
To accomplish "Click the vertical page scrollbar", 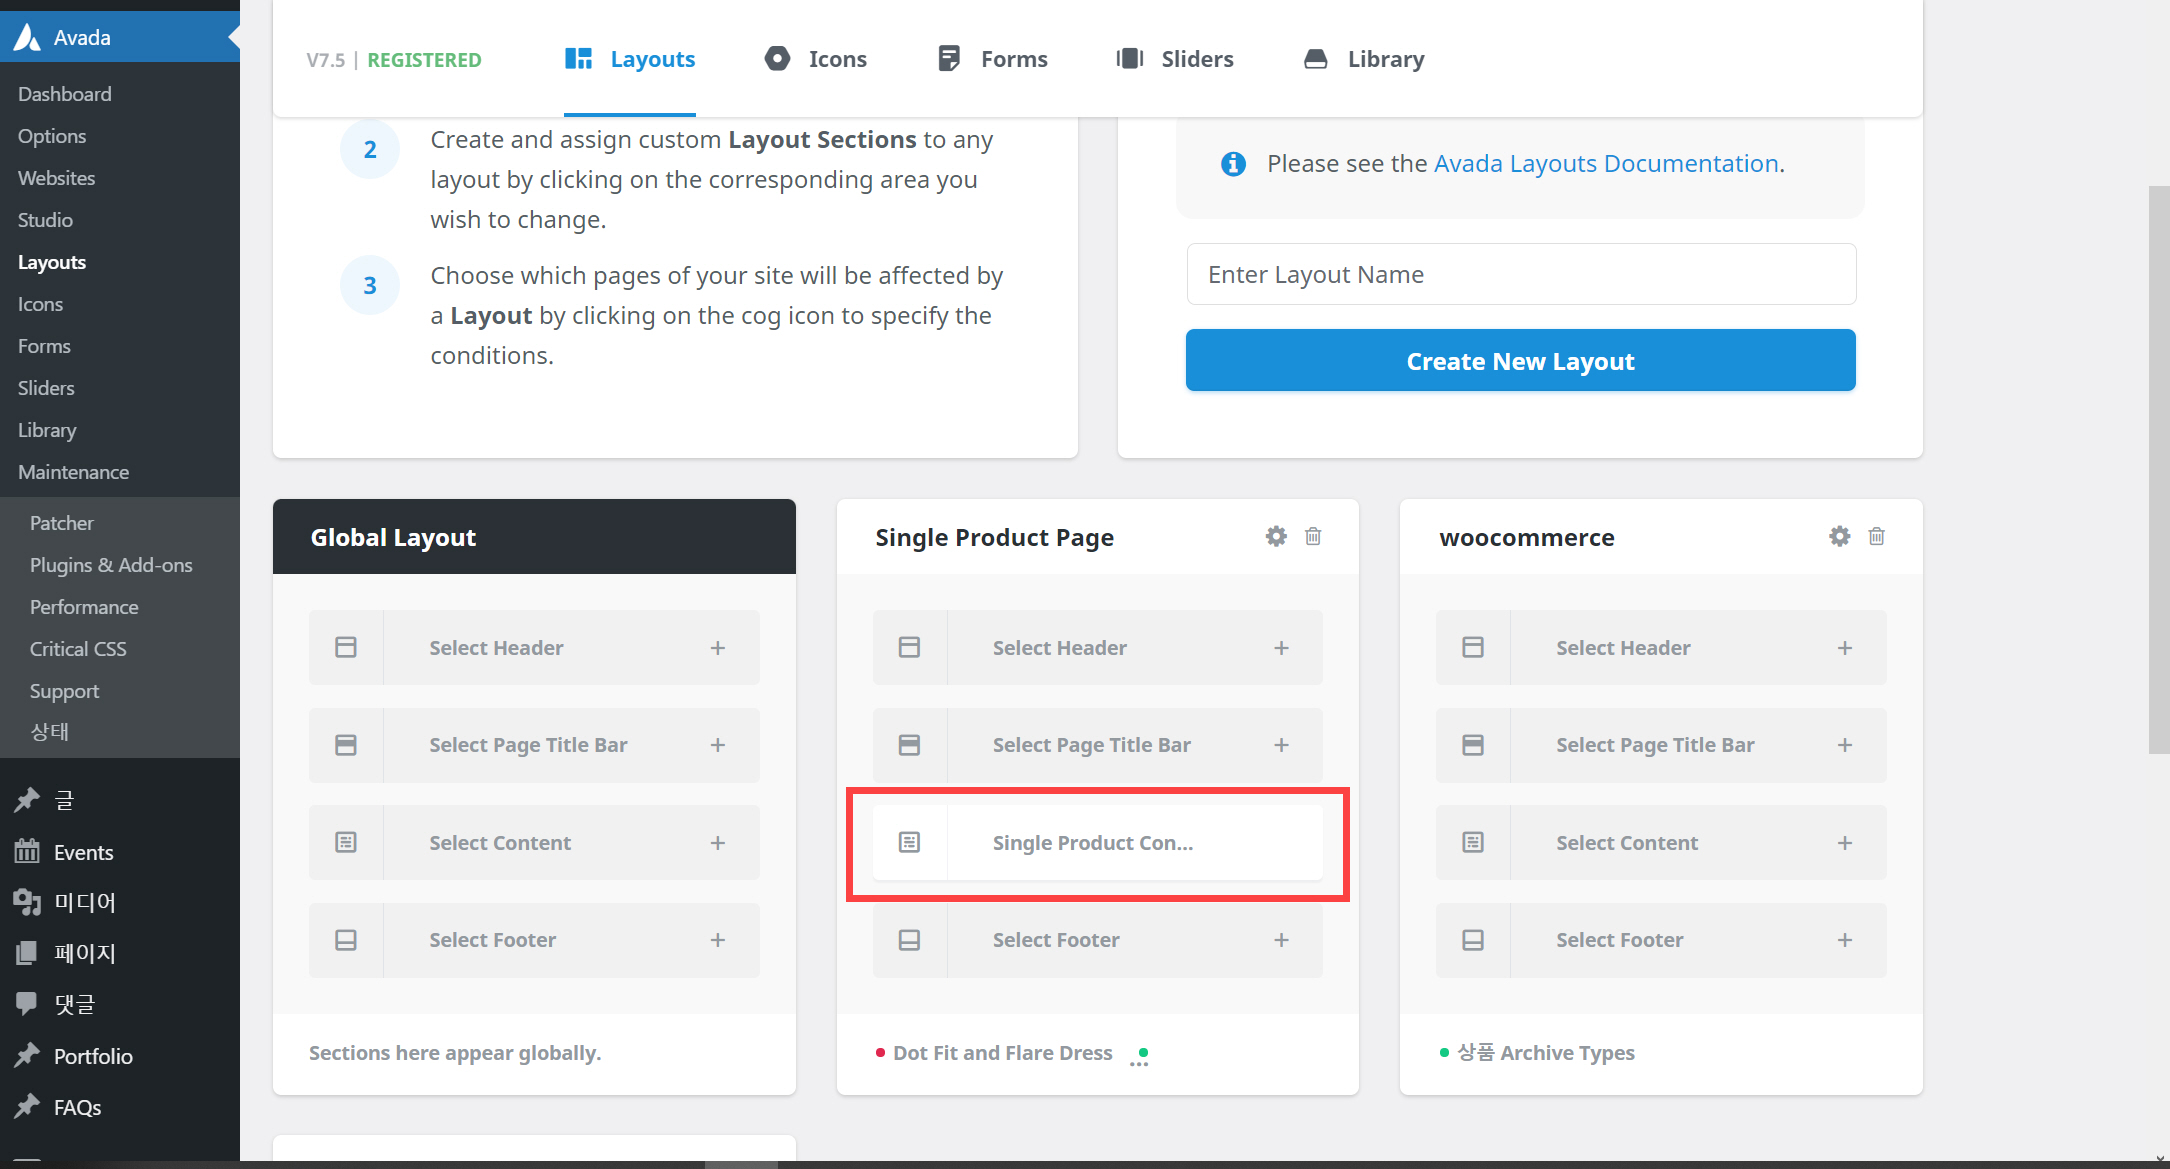I will pos(2159,470).
